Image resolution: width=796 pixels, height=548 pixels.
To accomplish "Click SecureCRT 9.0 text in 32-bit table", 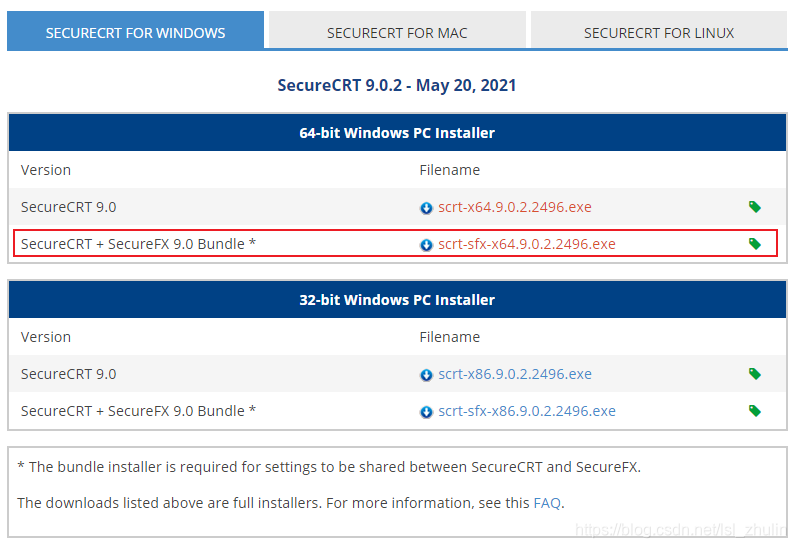I will point(69,374).
